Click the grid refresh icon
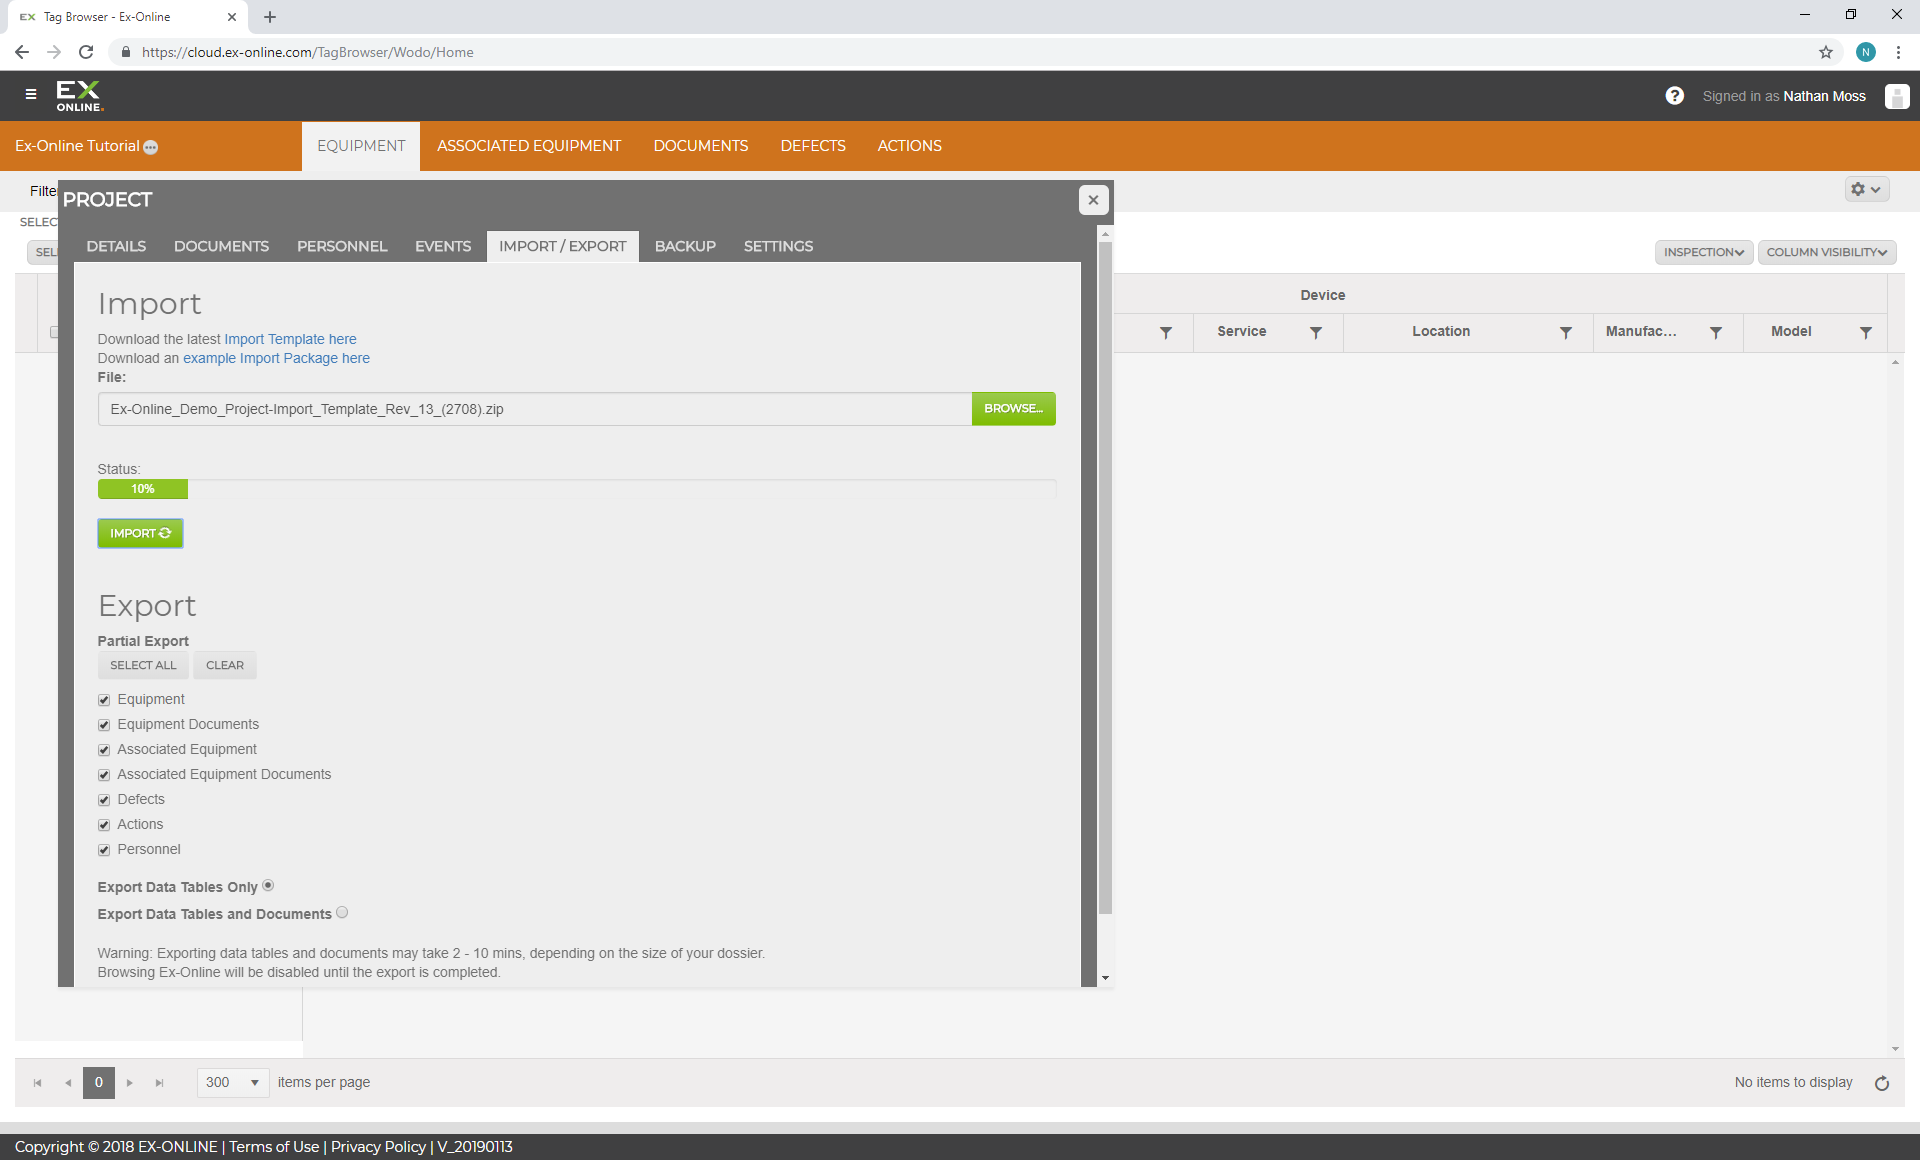 [x=1881, y=1083]
